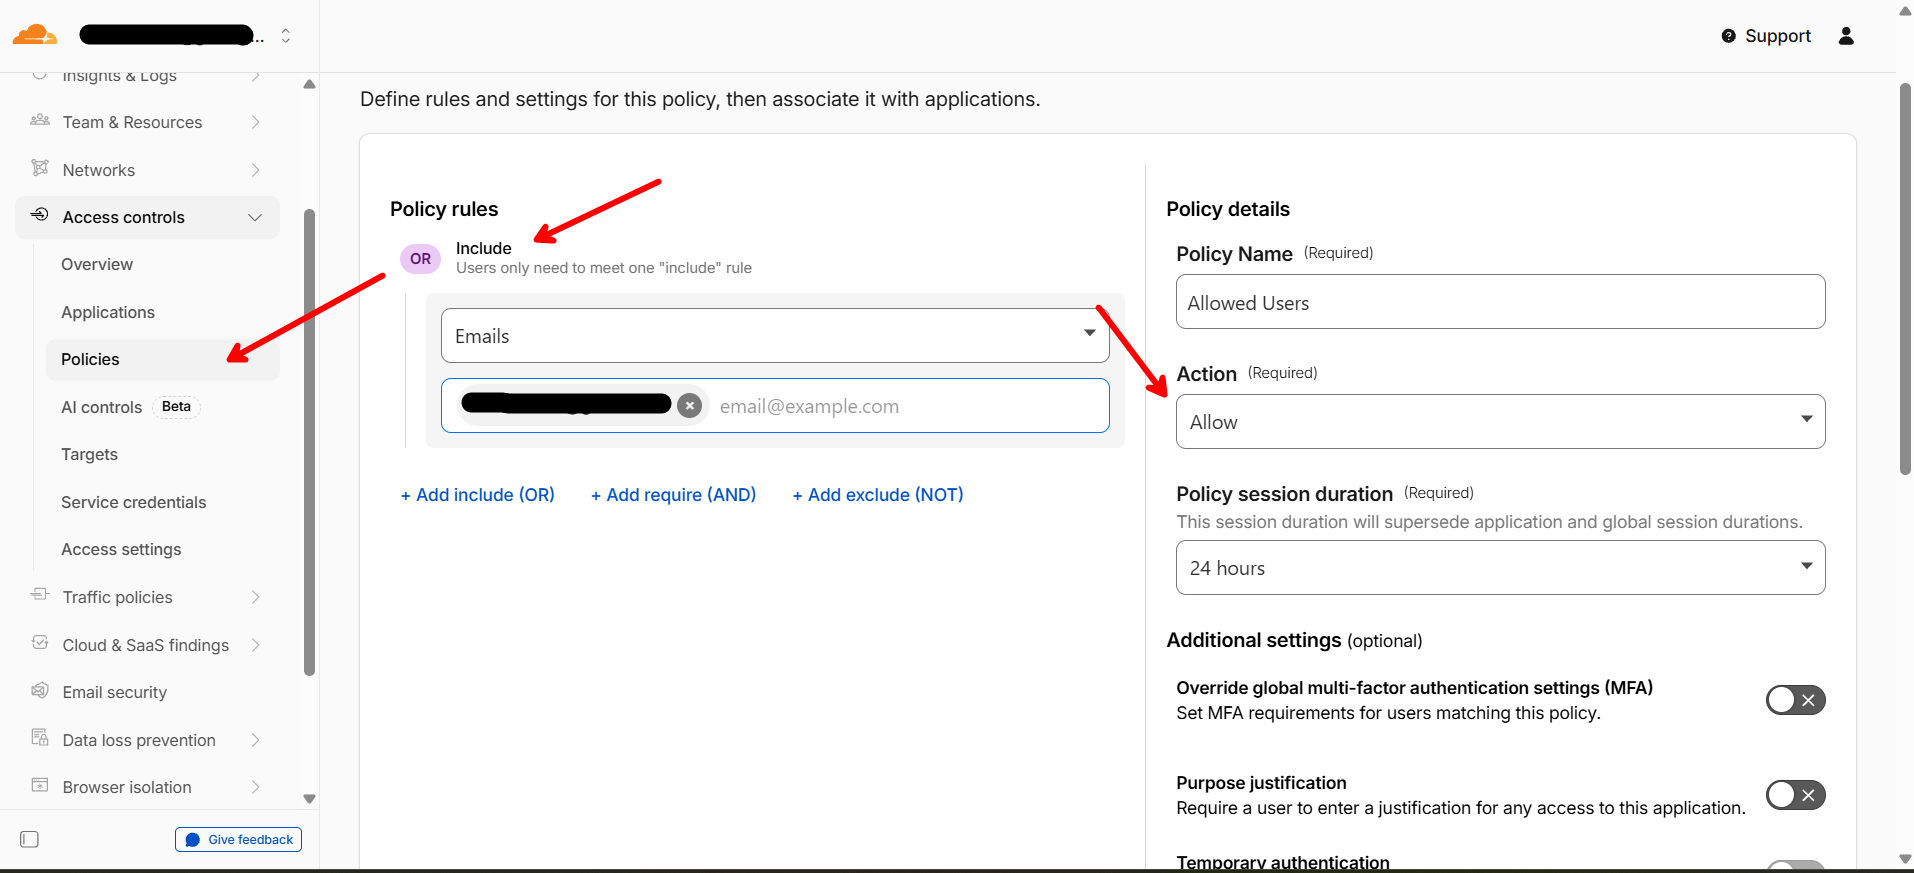This screenshot has height=873, width=1914.
Task: Click the Browser isolation sidebar icon
Action: (x=40, y=785)
